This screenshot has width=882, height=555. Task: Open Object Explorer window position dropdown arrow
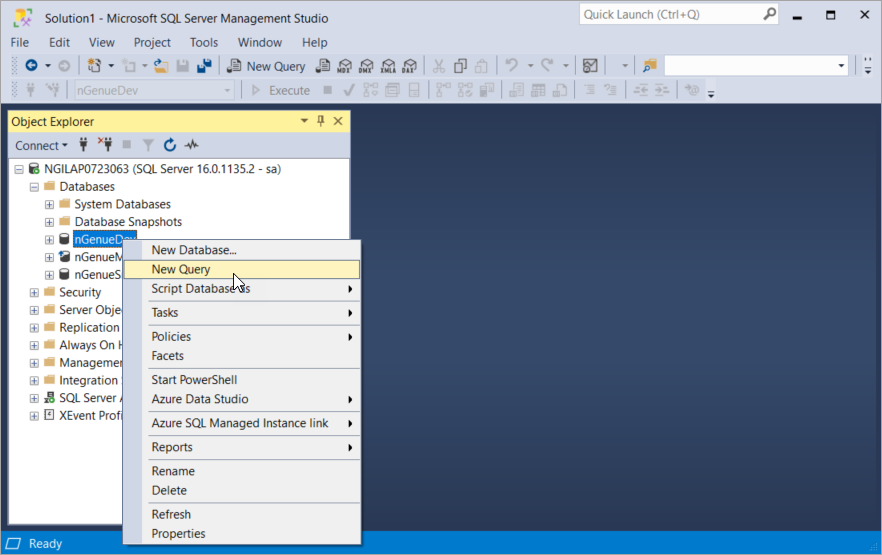click(x=304, y=121)
